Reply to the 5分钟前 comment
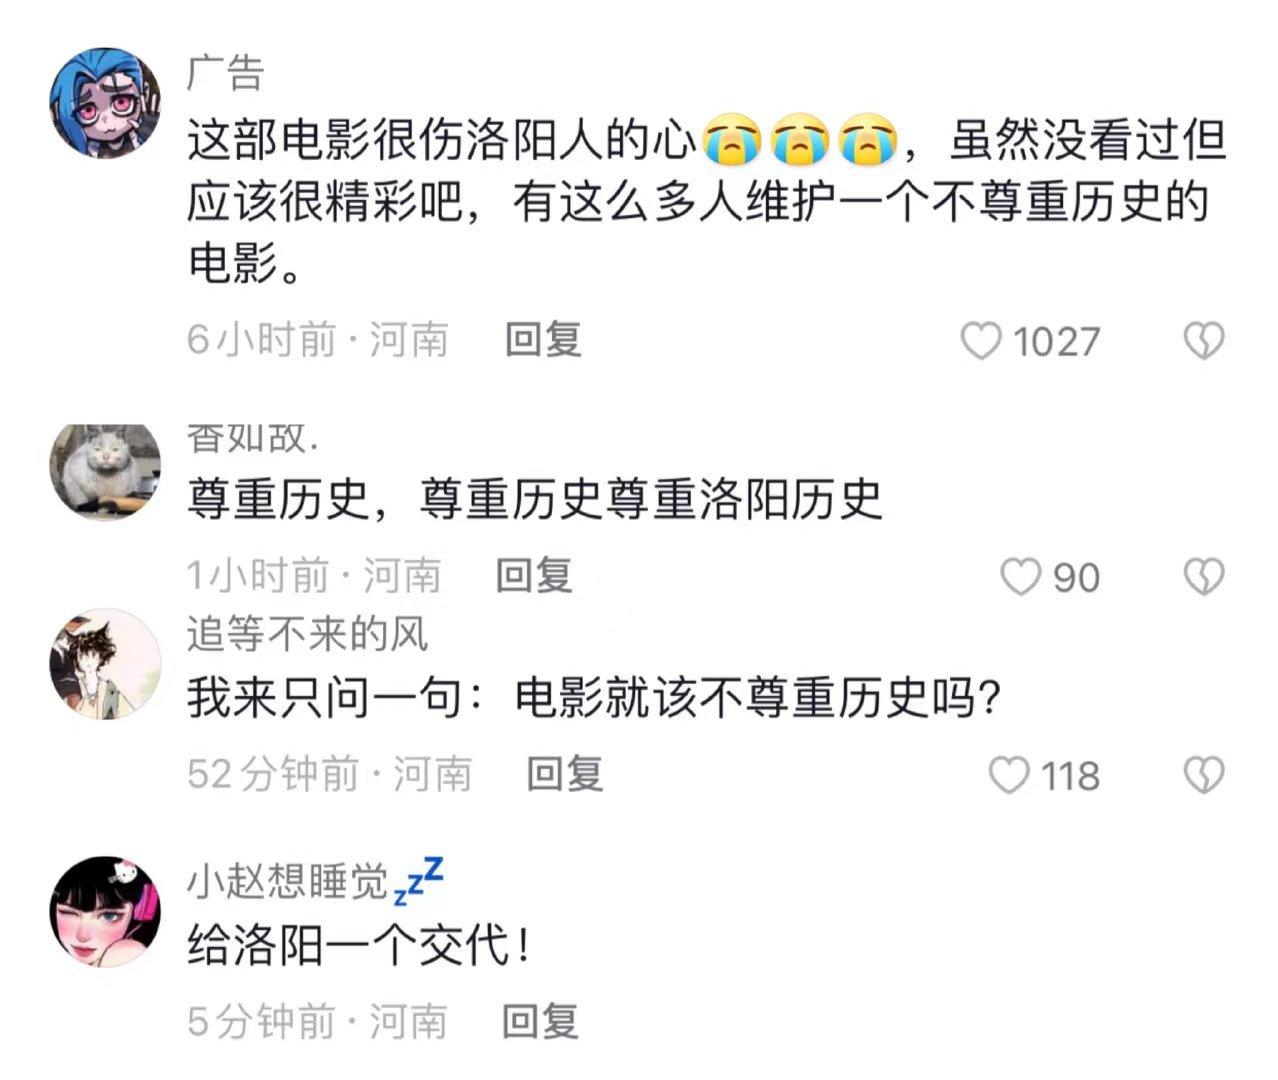Screen dimensions: 1278x1080 coord(540,1021)
